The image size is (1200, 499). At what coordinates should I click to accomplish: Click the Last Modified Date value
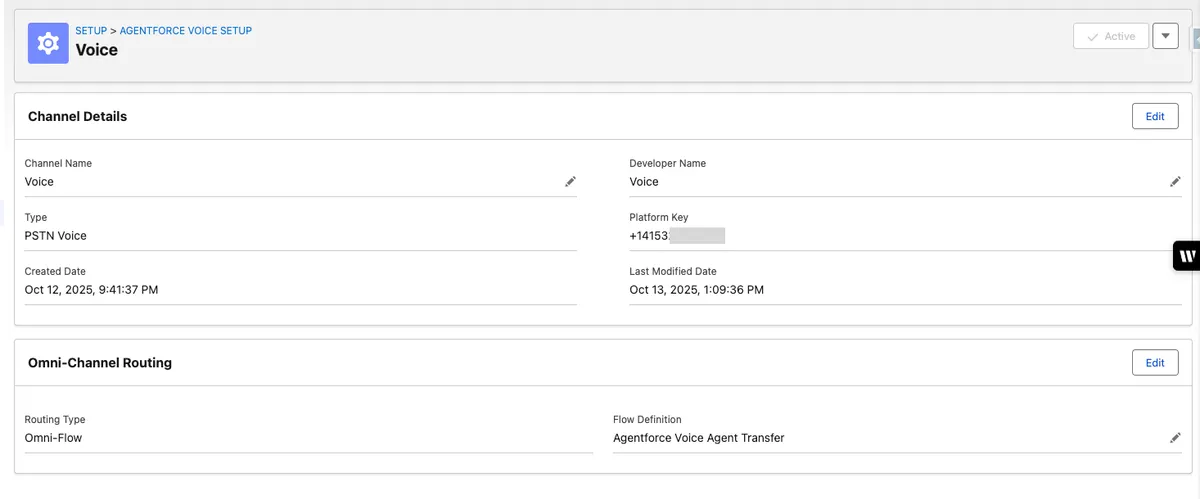pyautogui.click(x=696, y=290)
